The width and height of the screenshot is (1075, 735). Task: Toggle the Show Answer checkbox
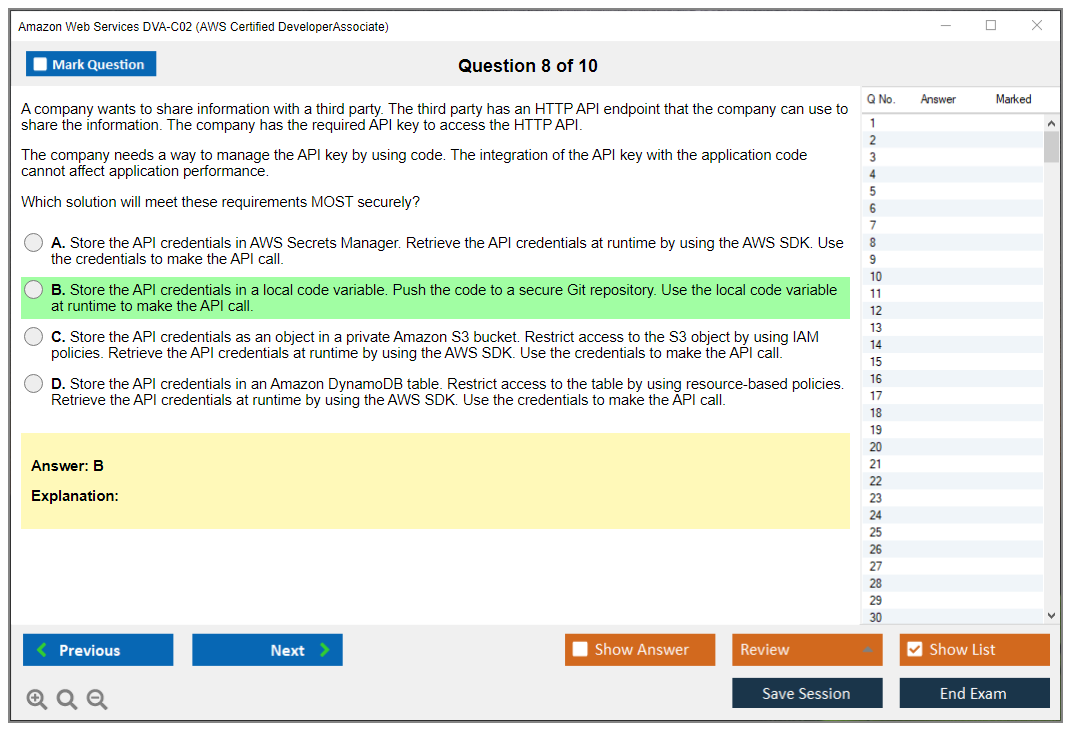pyautogui.click(x=580, y=650)
